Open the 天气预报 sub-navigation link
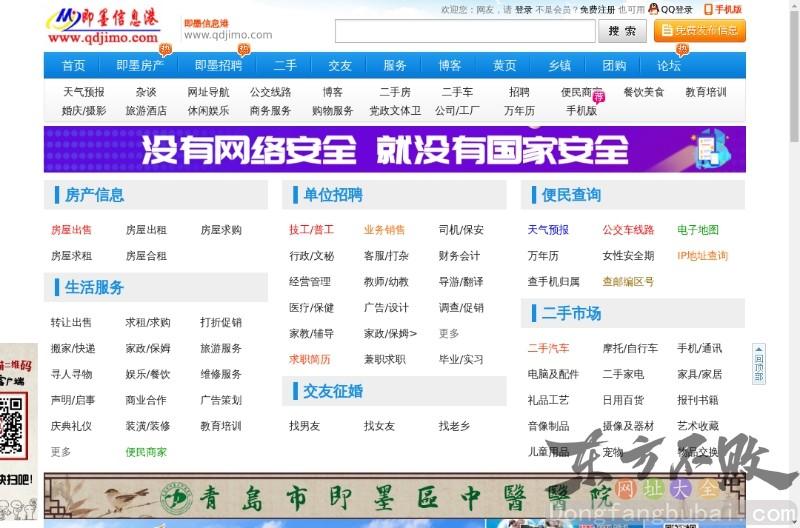This screenshot has width=800, height=528. click(x=84, y=92)
